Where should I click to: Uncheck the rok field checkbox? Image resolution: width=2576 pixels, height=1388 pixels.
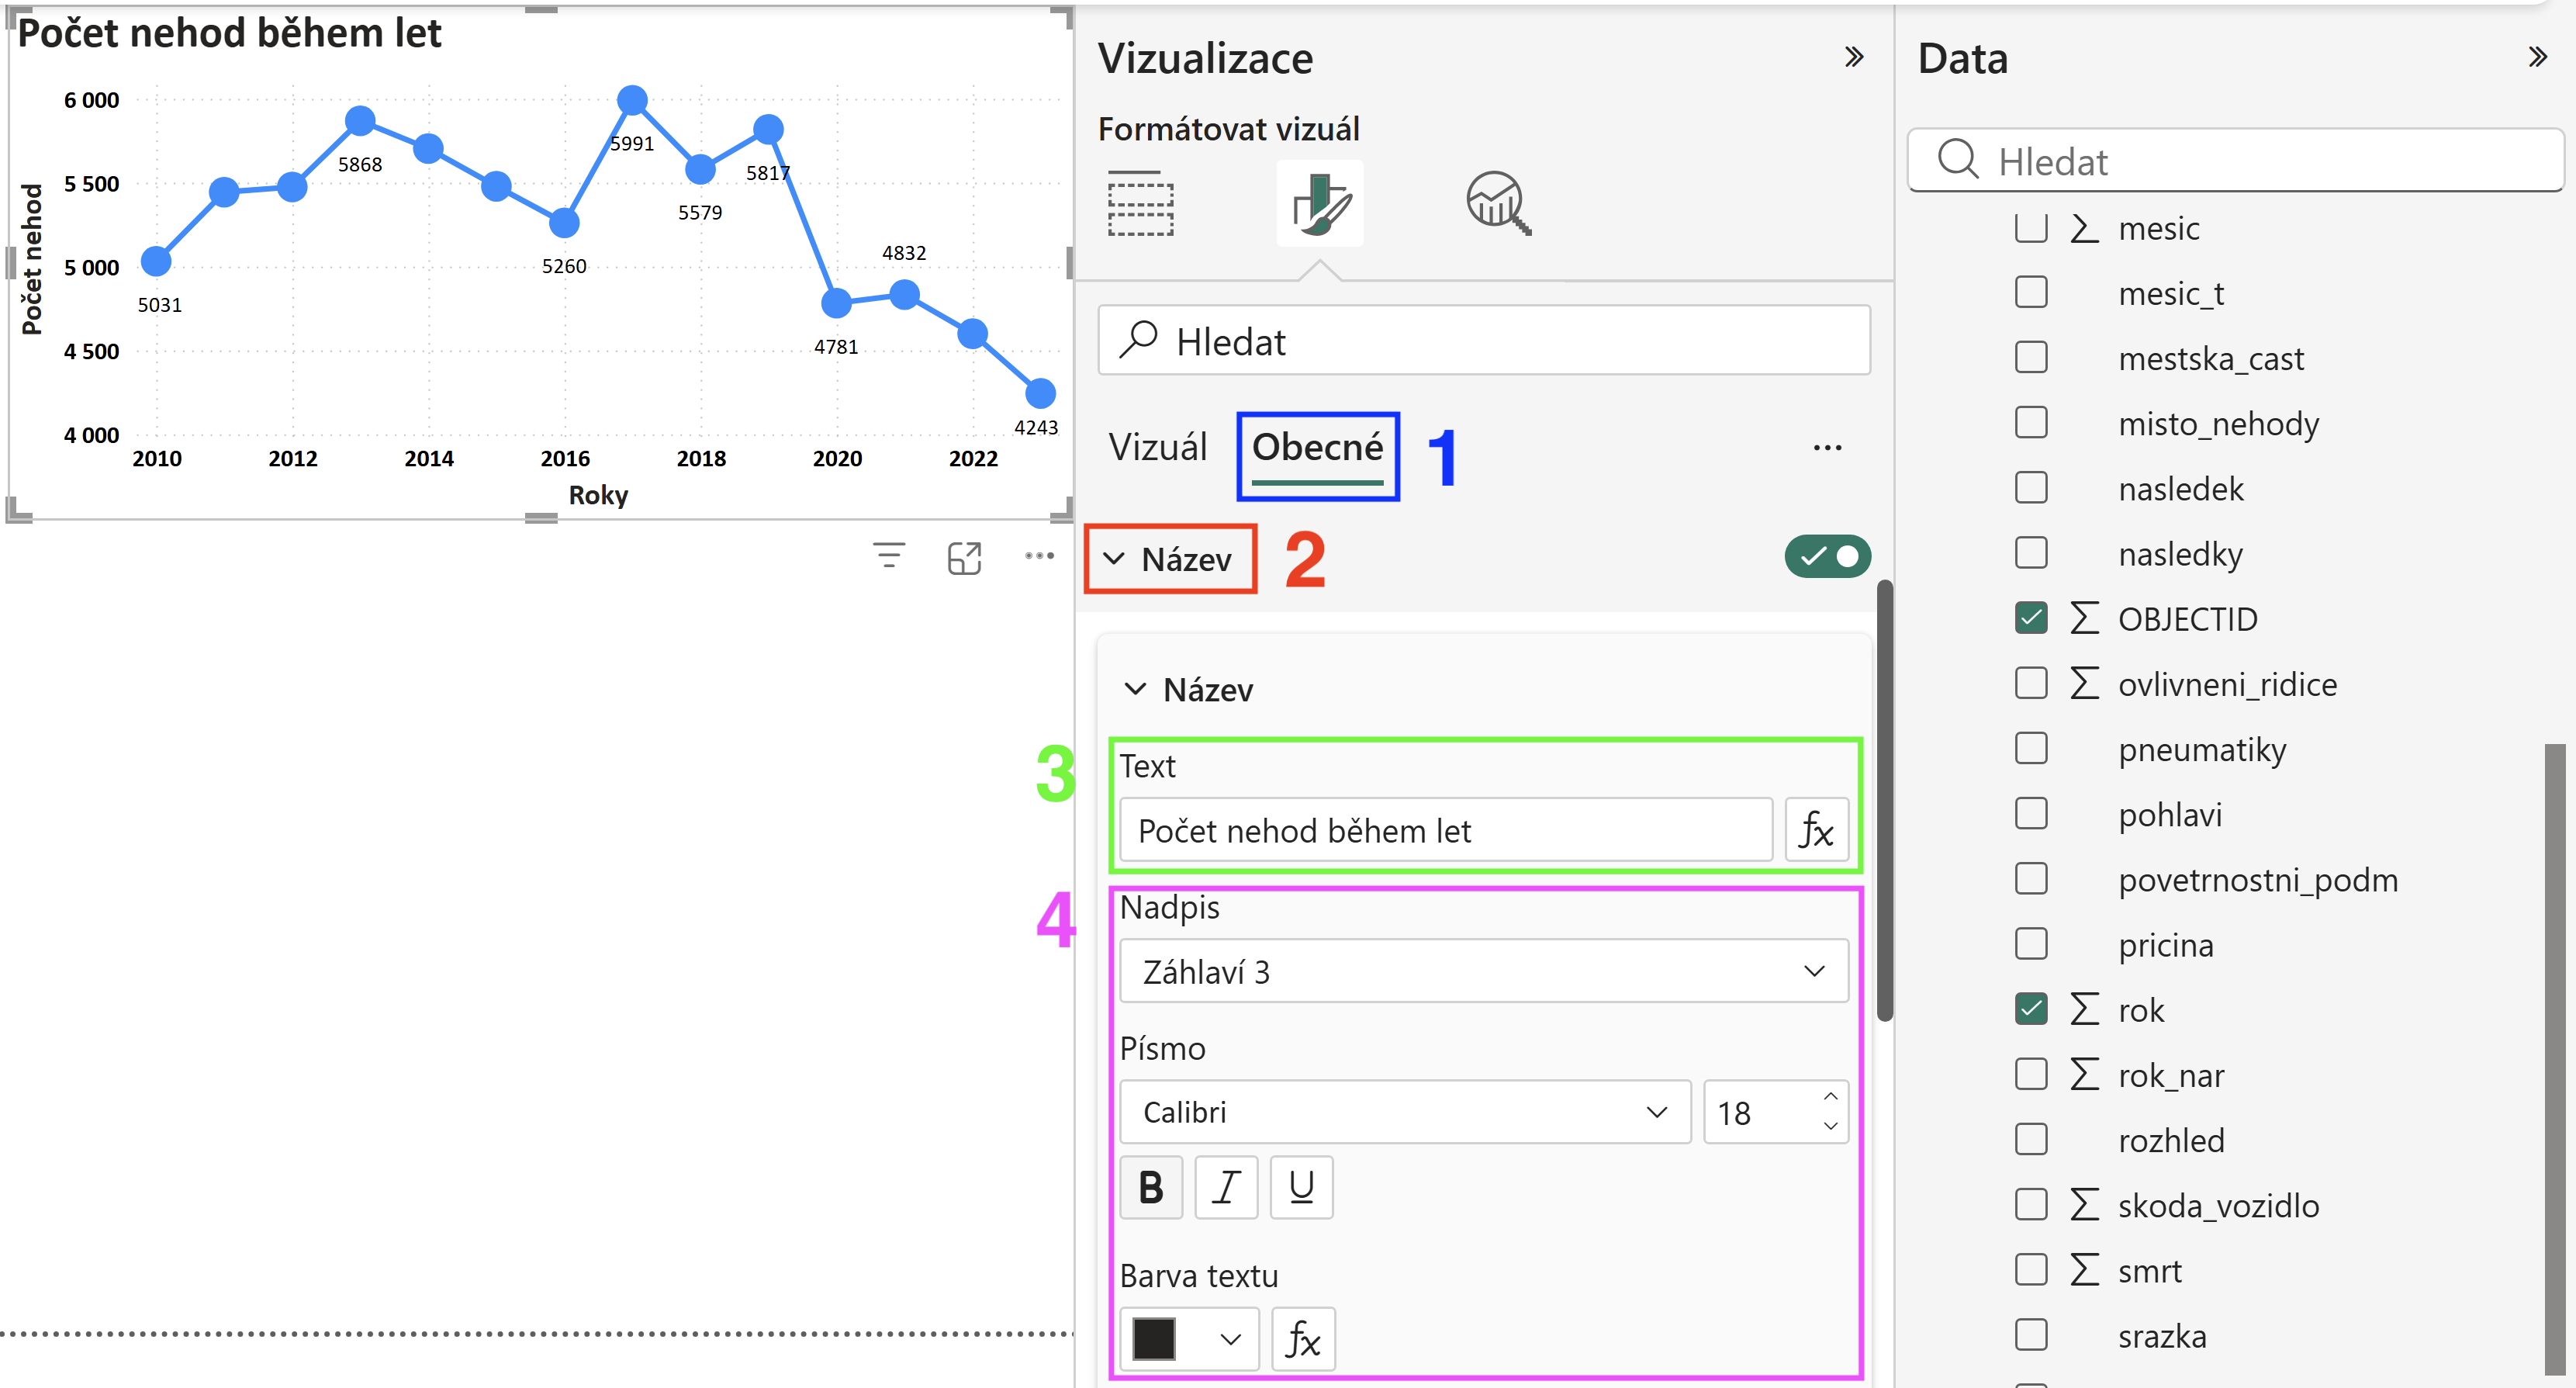coord(2031,1009)
